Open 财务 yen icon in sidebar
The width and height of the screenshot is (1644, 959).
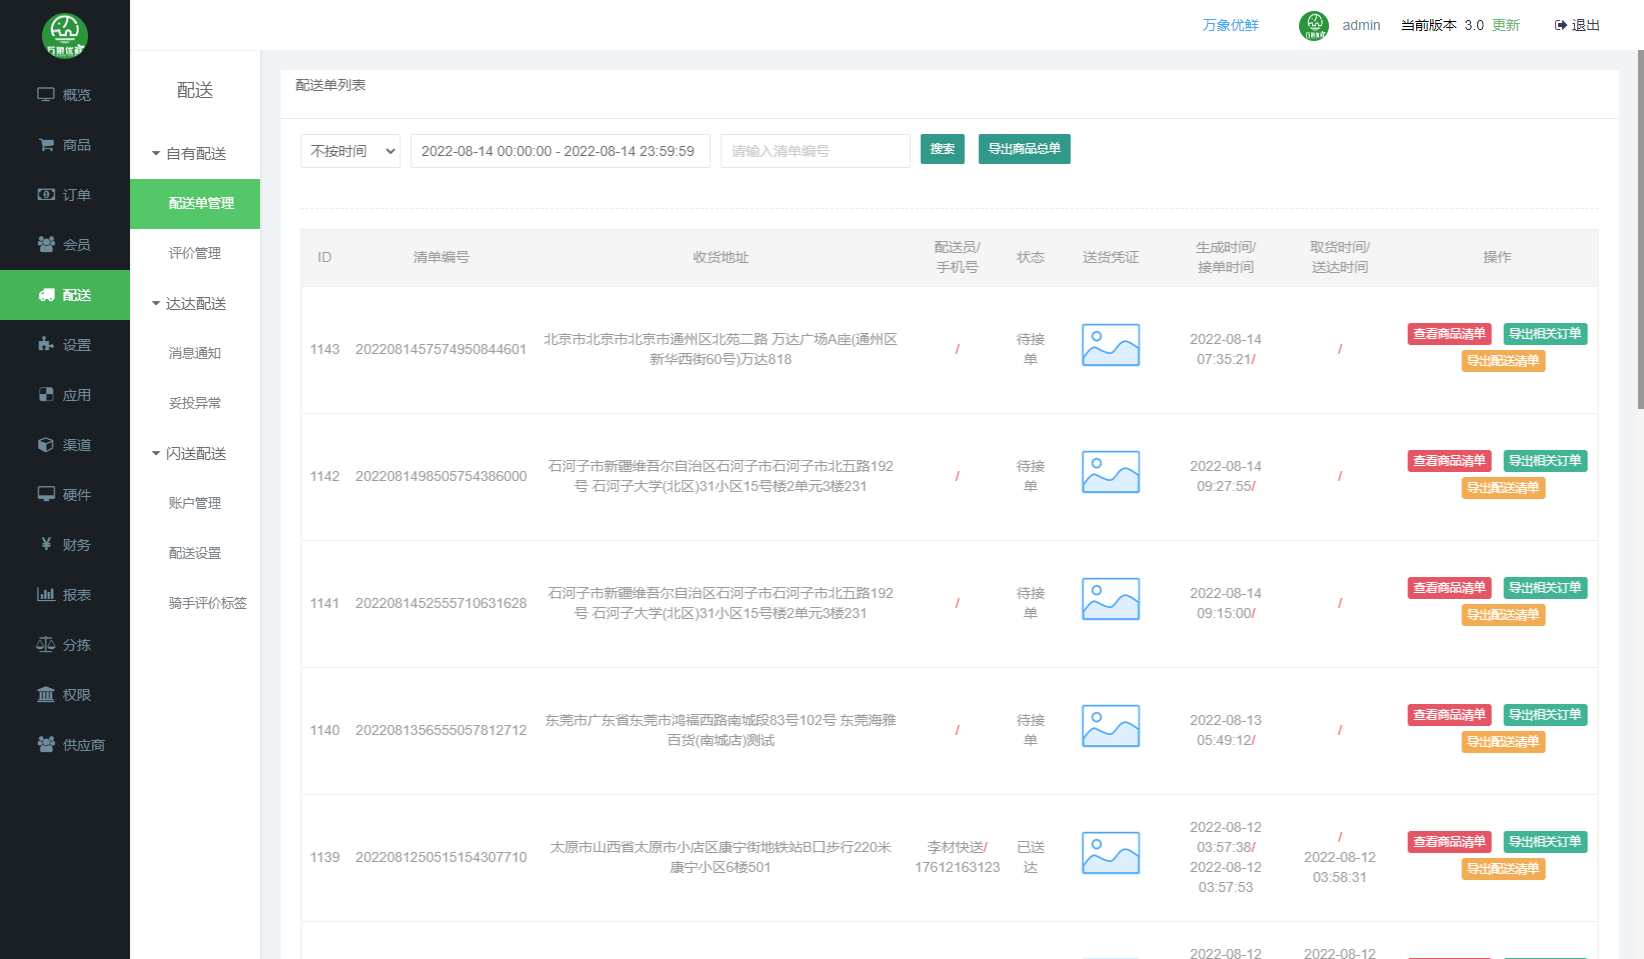coord(46,545)
